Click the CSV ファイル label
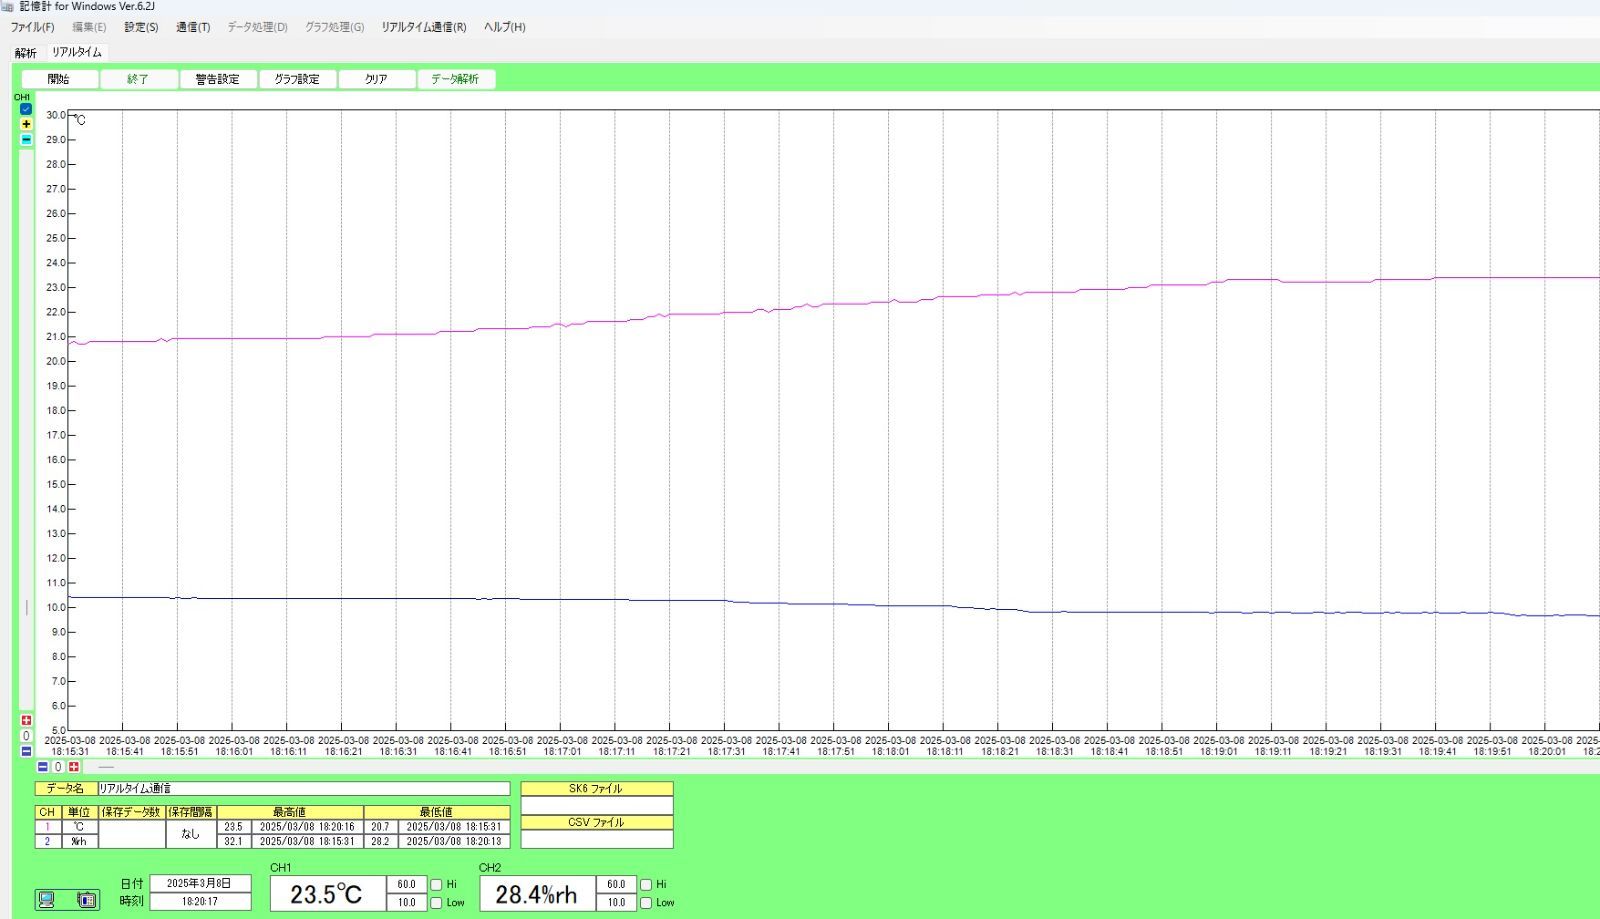Viewport: 1600px width, 919px height. click(597, 823)
